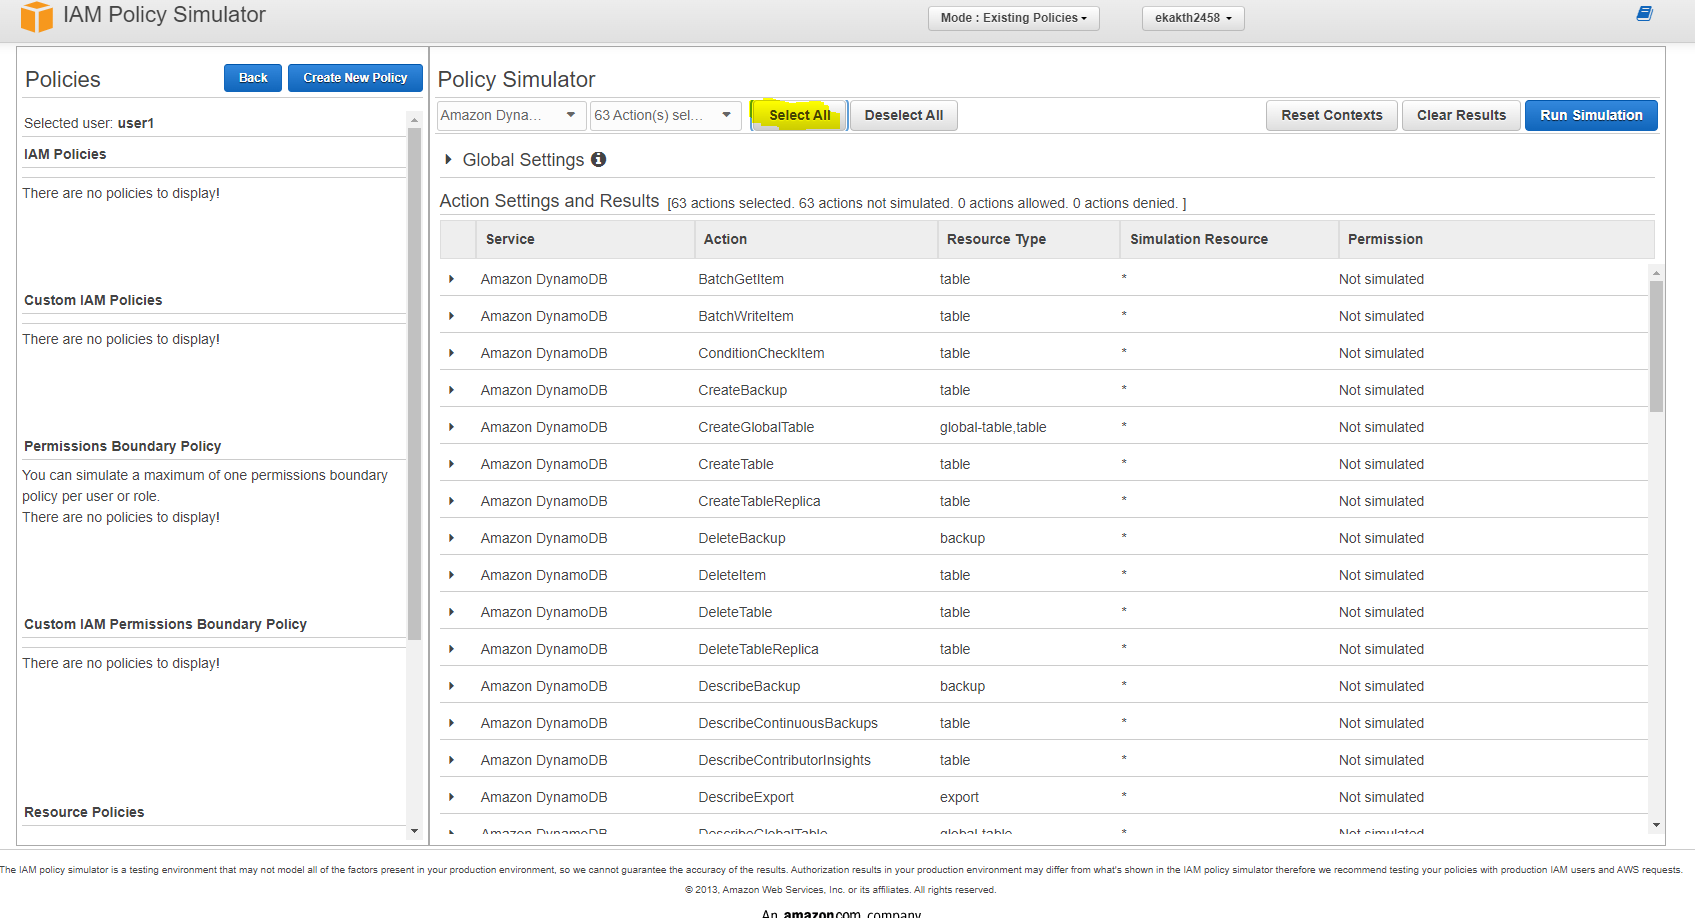Click 'Amazon DynamoDB' in the CreateTable row

(x=544, y=464)
